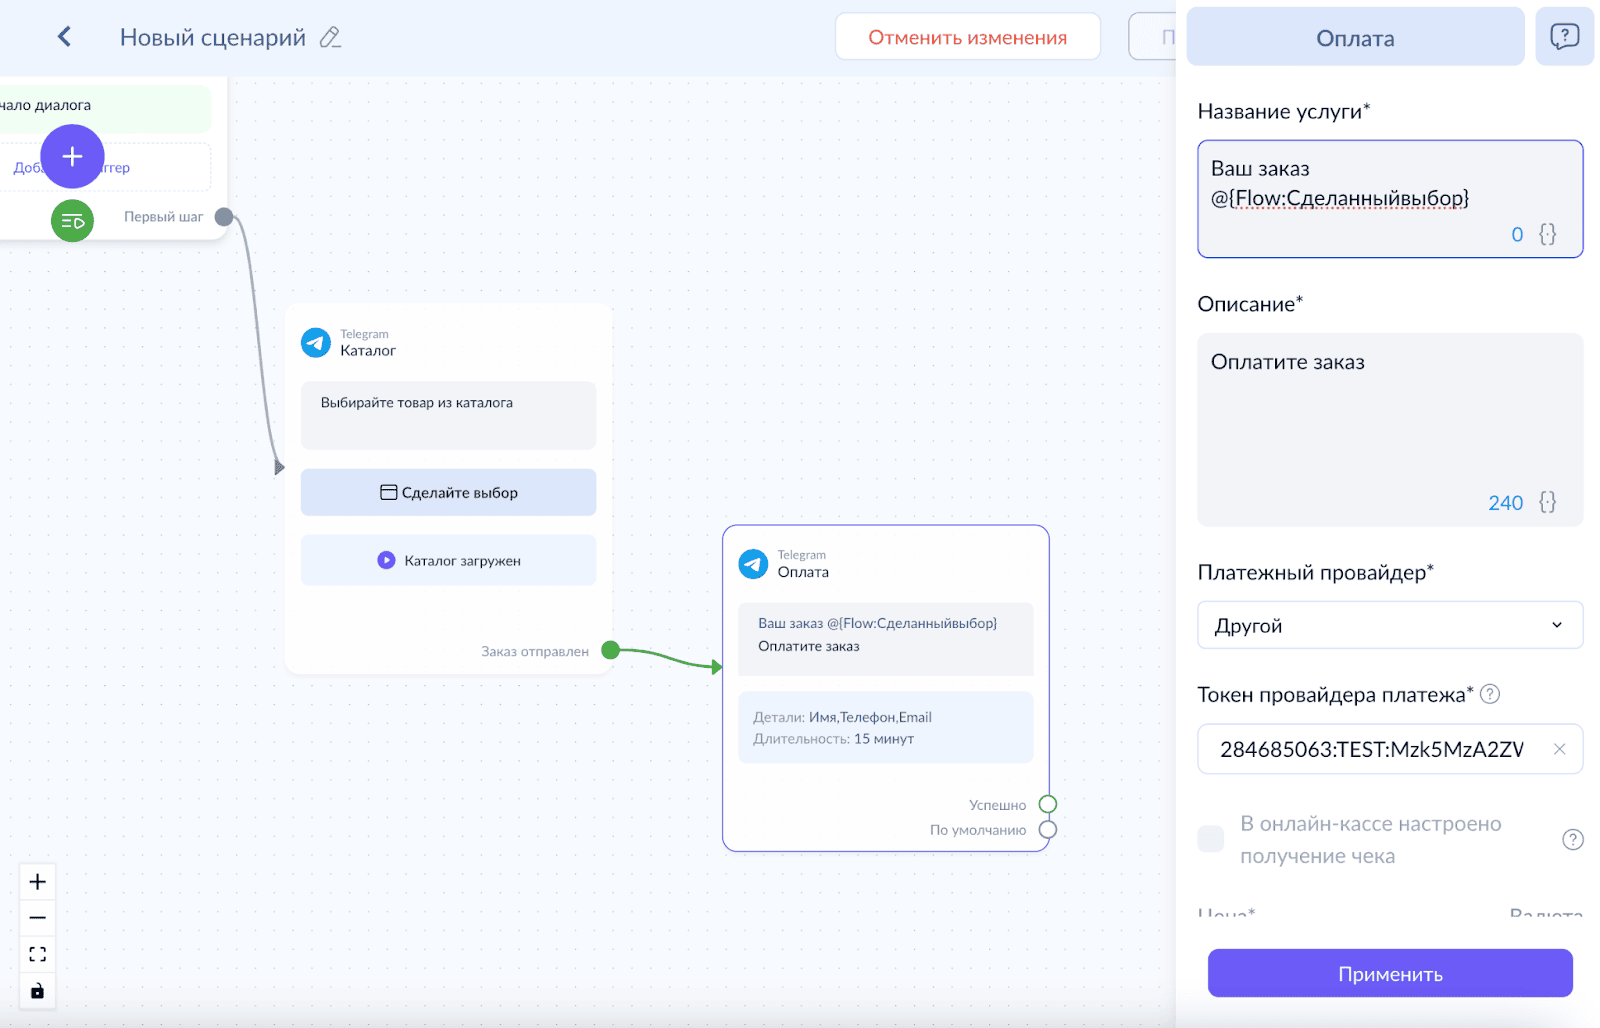Click the green first step list icon
This screenshot has height=1028, width=1600.
point(72,221)
